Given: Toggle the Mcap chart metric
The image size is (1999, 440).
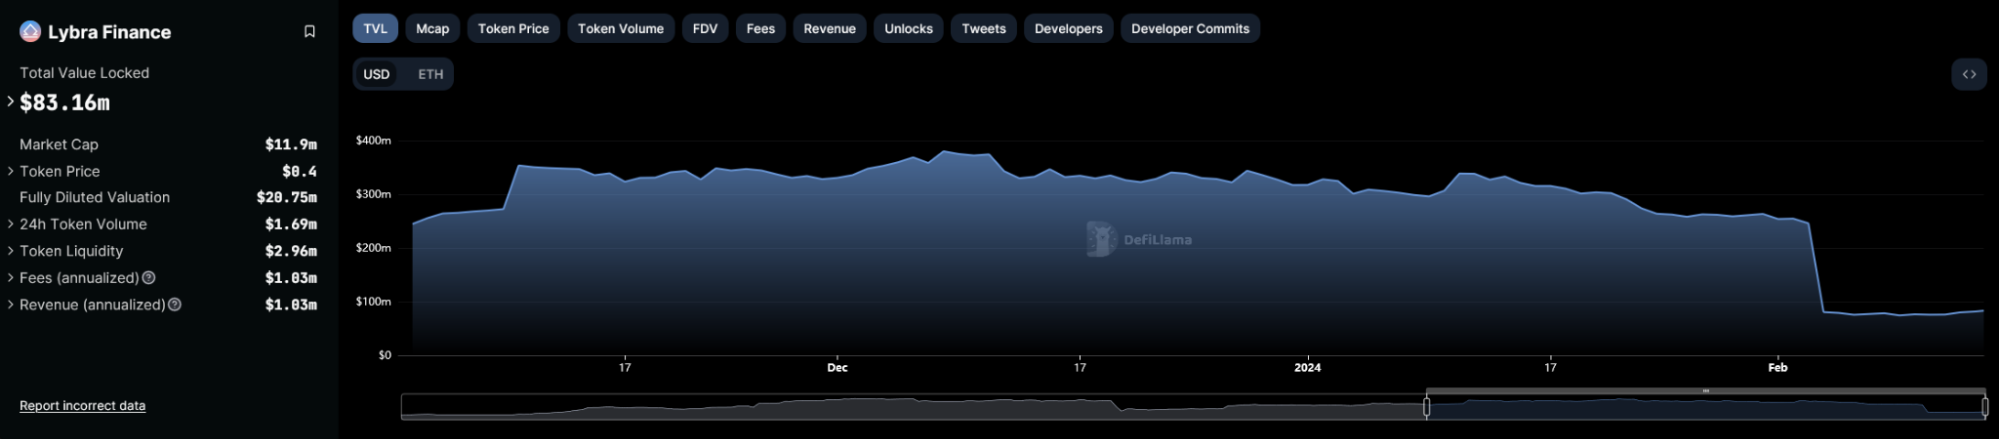Looking at the screenshot, I should tap(432, 29).
